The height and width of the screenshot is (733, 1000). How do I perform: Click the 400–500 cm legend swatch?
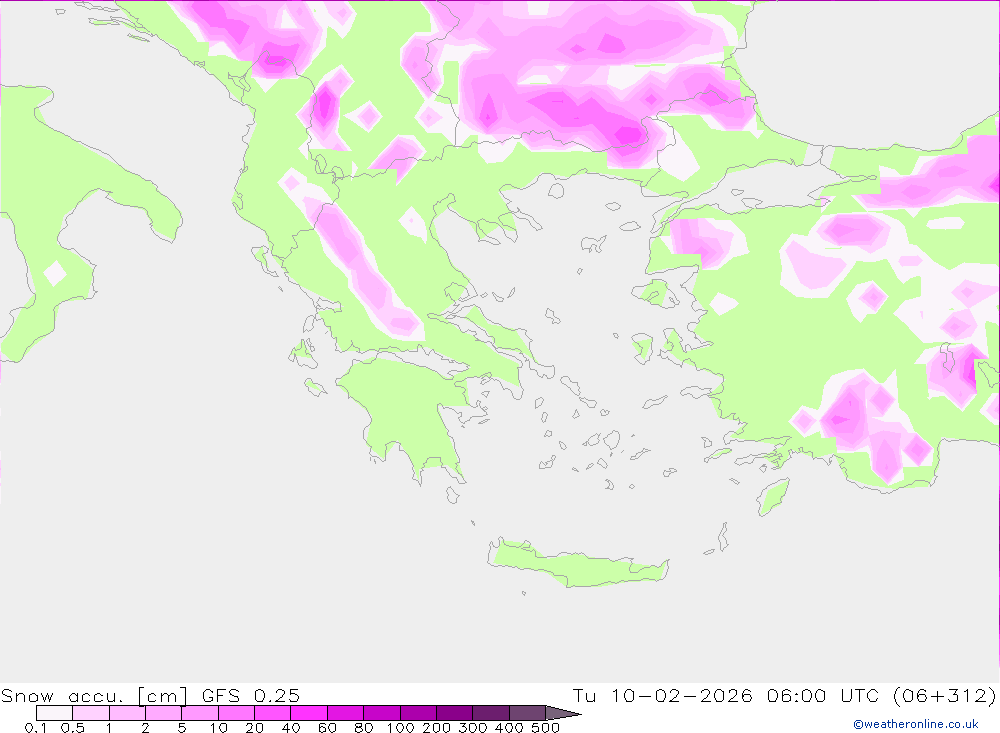click(x=527, y=713)
